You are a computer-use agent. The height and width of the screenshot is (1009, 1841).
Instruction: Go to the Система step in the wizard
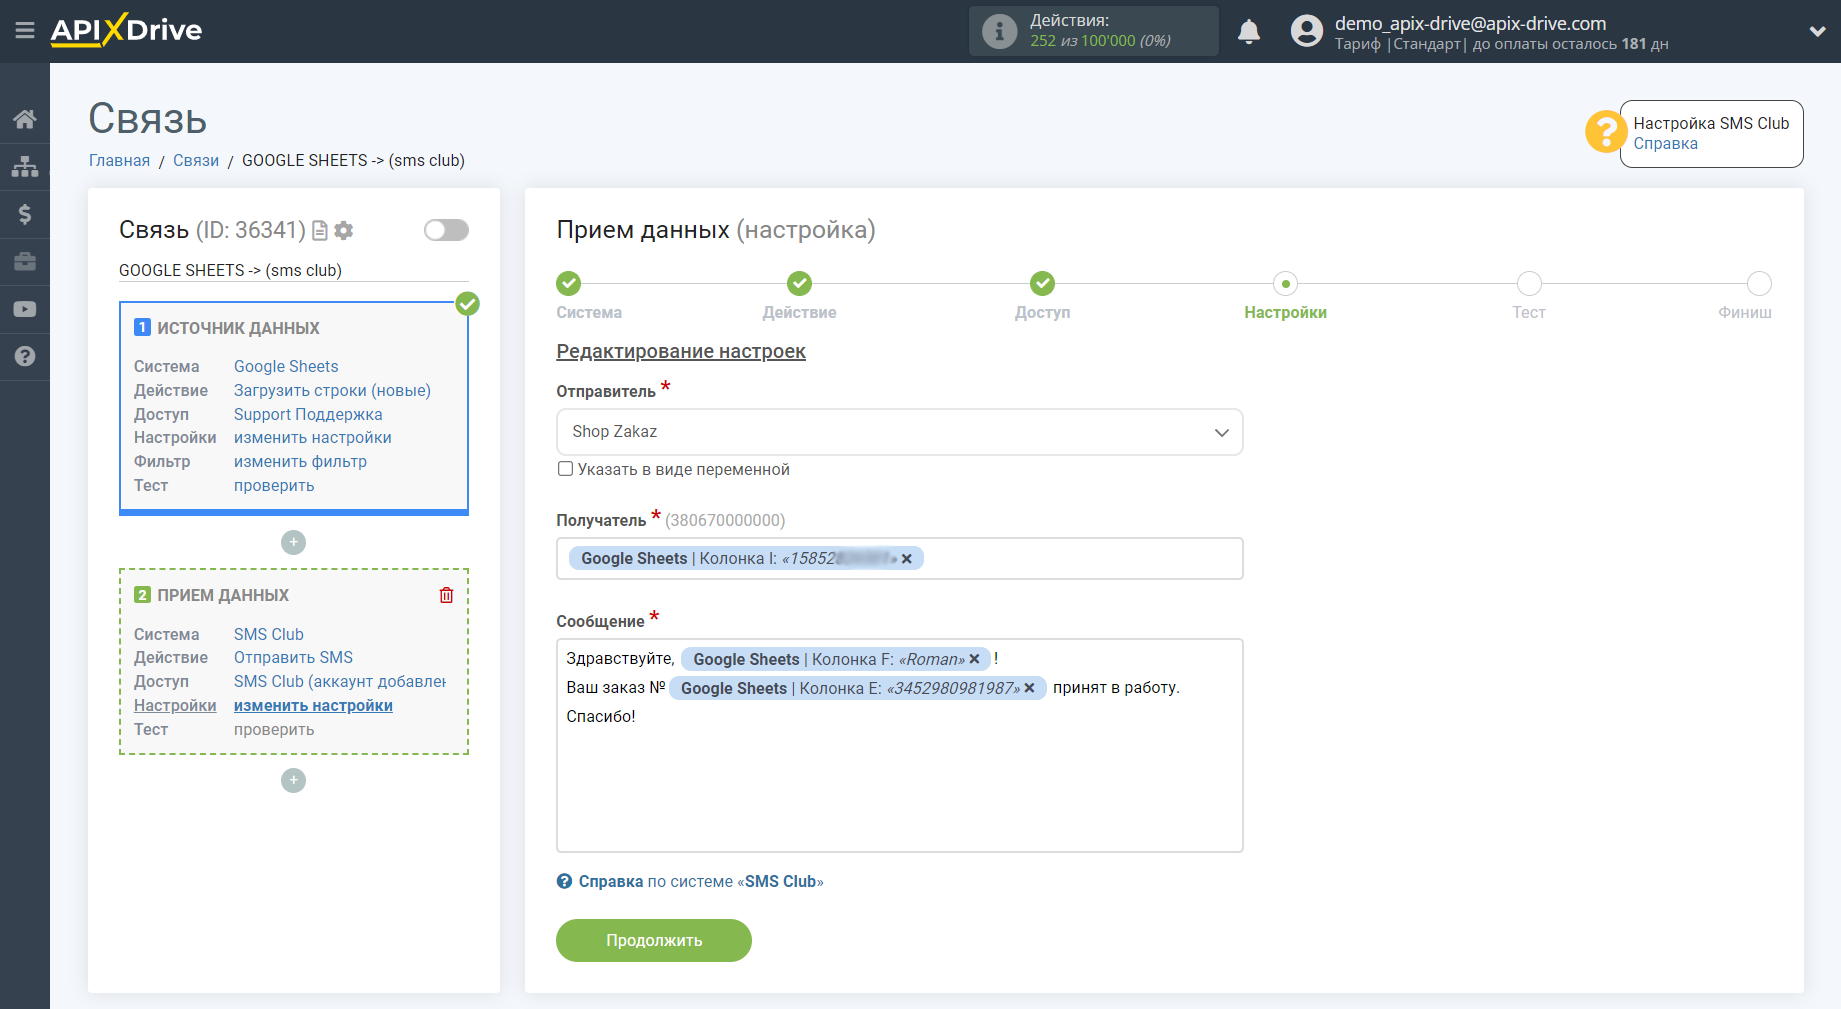click(x=569, y=284)
